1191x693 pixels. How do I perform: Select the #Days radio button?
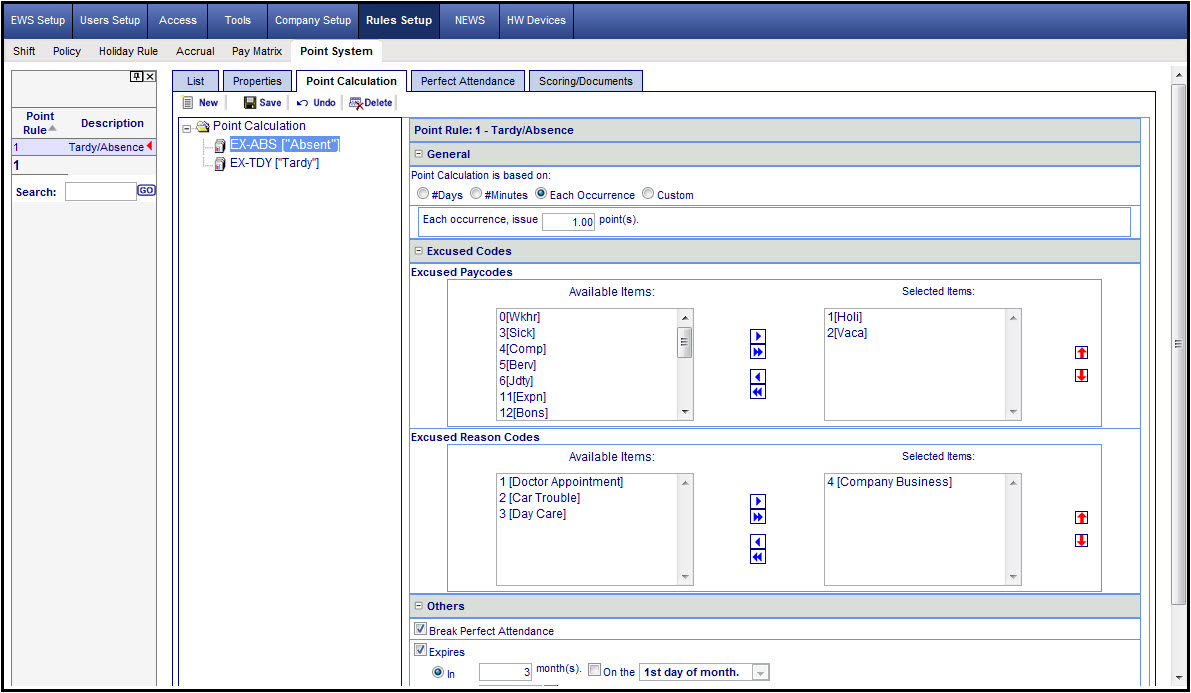423,194
